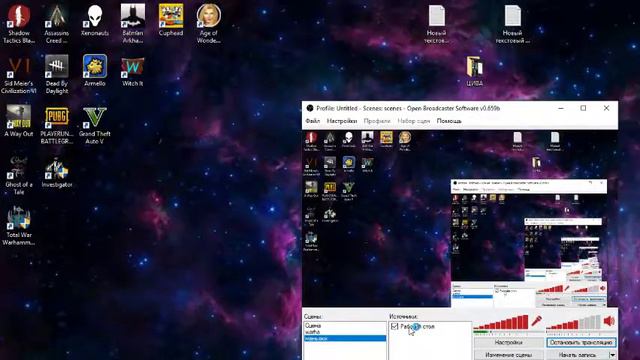640x360 pixels.
Task: Maximize the OBS window
Action: [583, 108]
